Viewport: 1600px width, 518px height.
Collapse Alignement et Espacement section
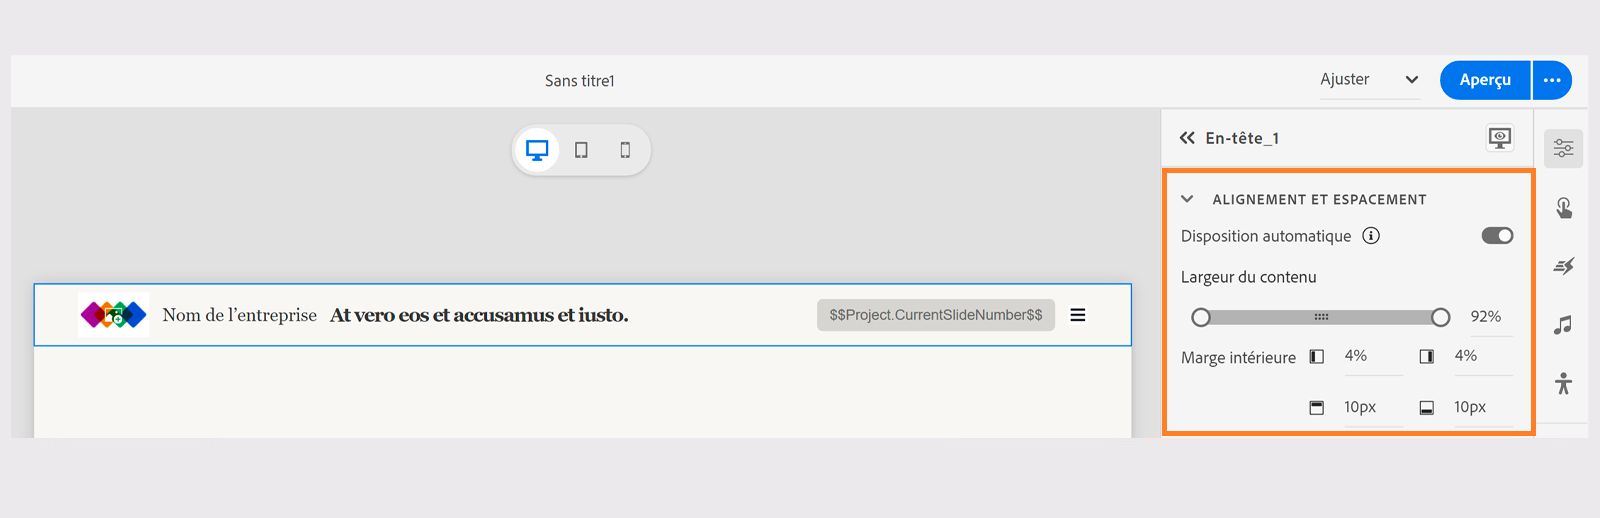(1187, 199)
